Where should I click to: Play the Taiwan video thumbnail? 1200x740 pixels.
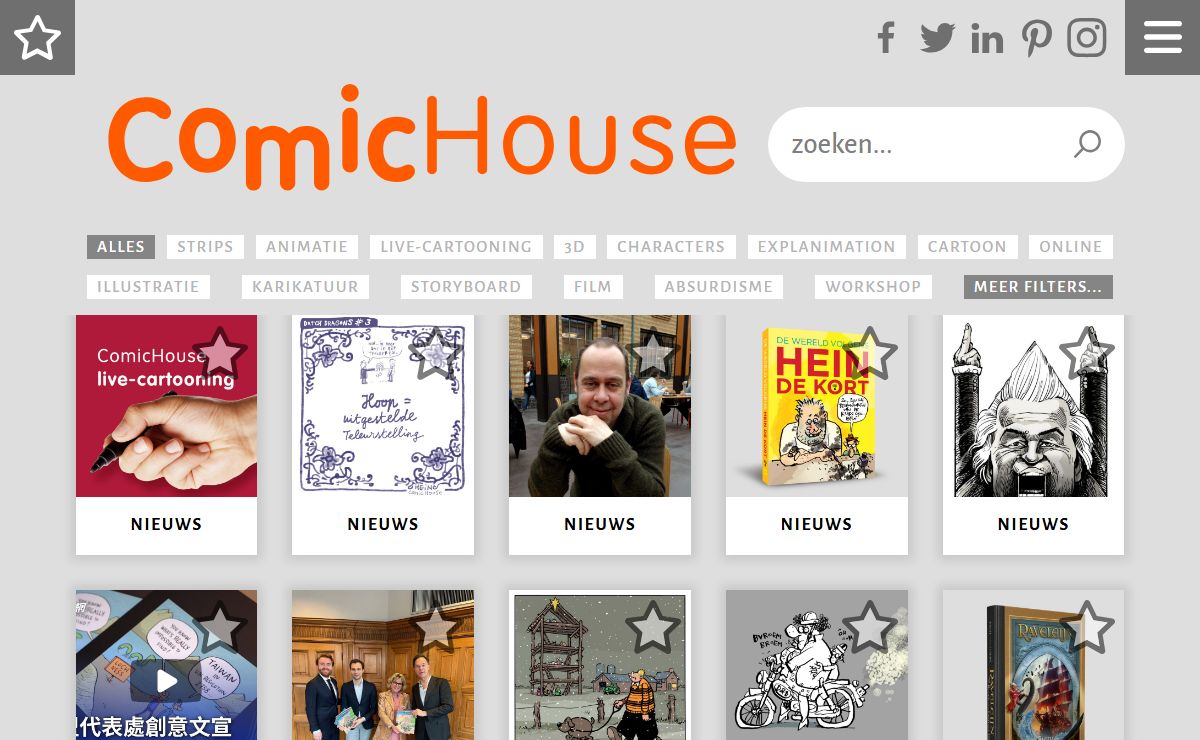[x=166, y=680]
